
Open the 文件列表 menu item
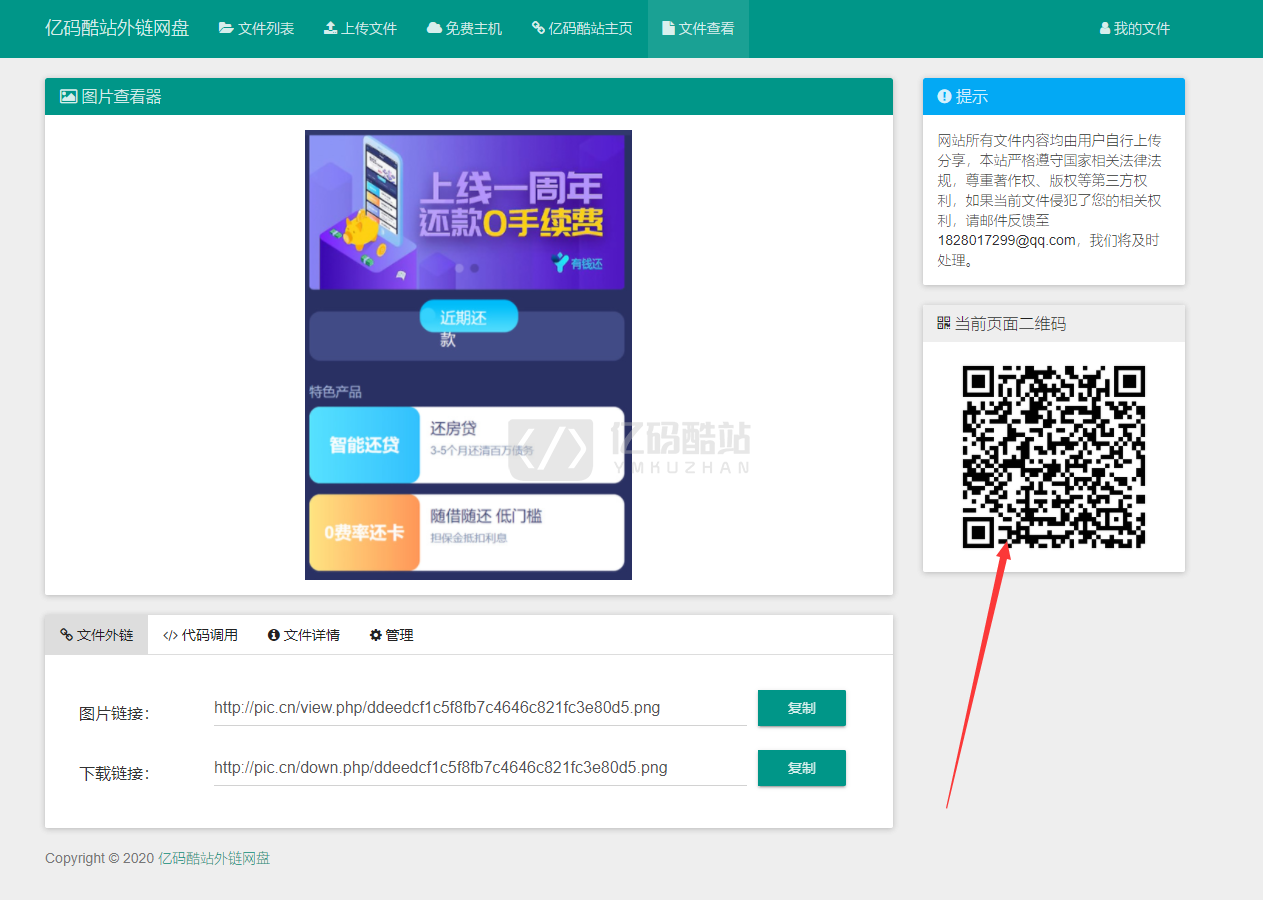(x=256, y=29)
